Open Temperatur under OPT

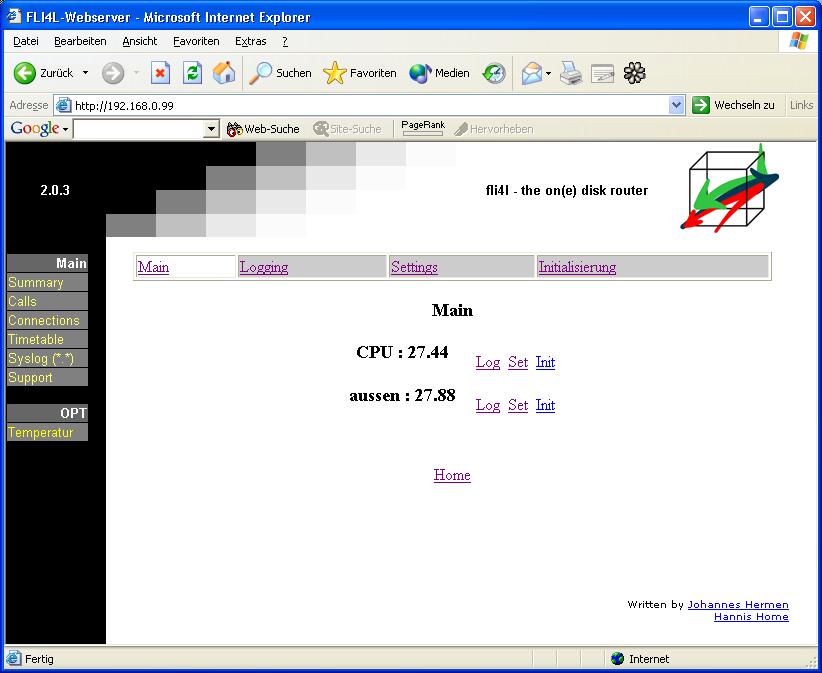coord(47,432)
